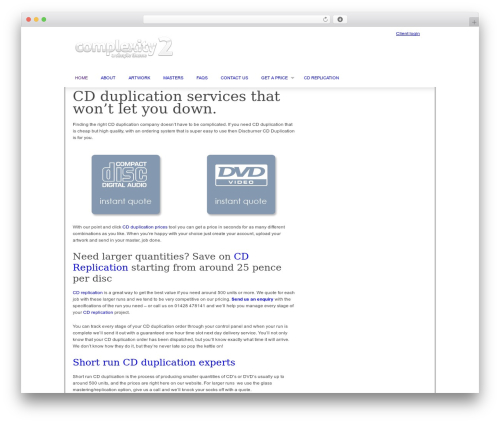Open the CD Replication menu item

tap(321, 78)
